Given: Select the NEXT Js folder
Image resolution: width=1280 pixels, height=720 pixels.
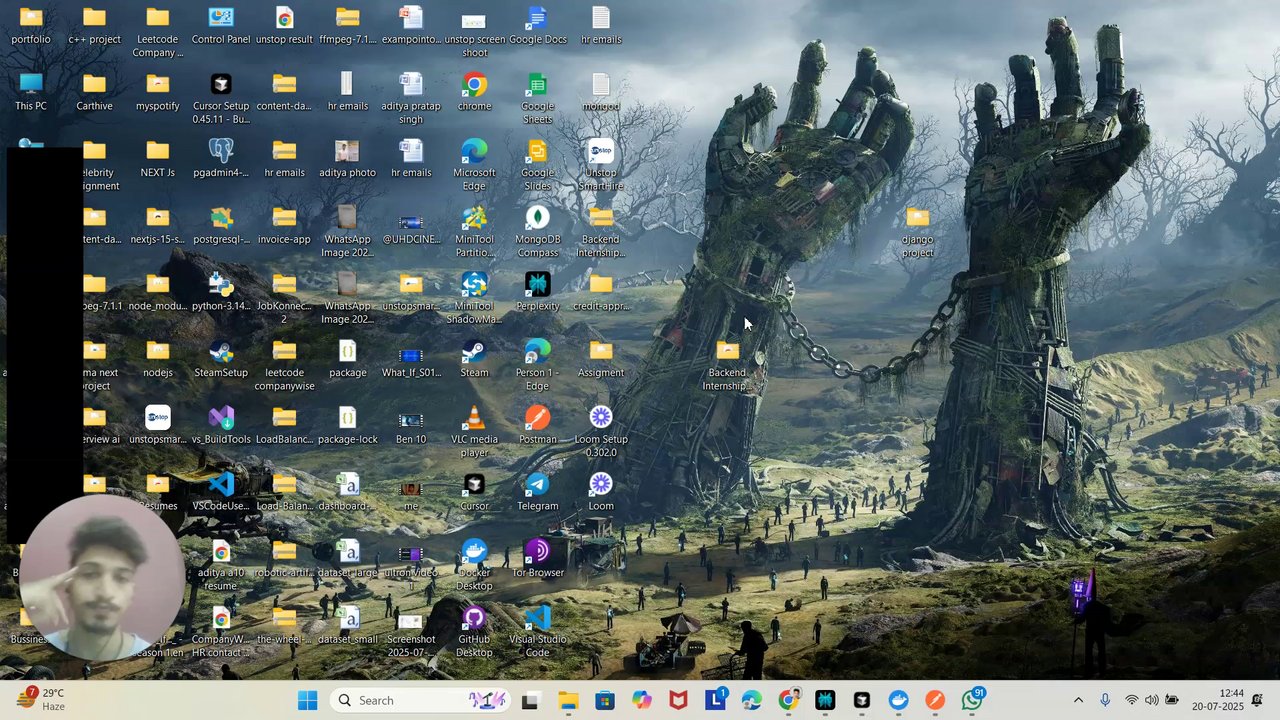Looking at the screenshot, I should 157,159.
